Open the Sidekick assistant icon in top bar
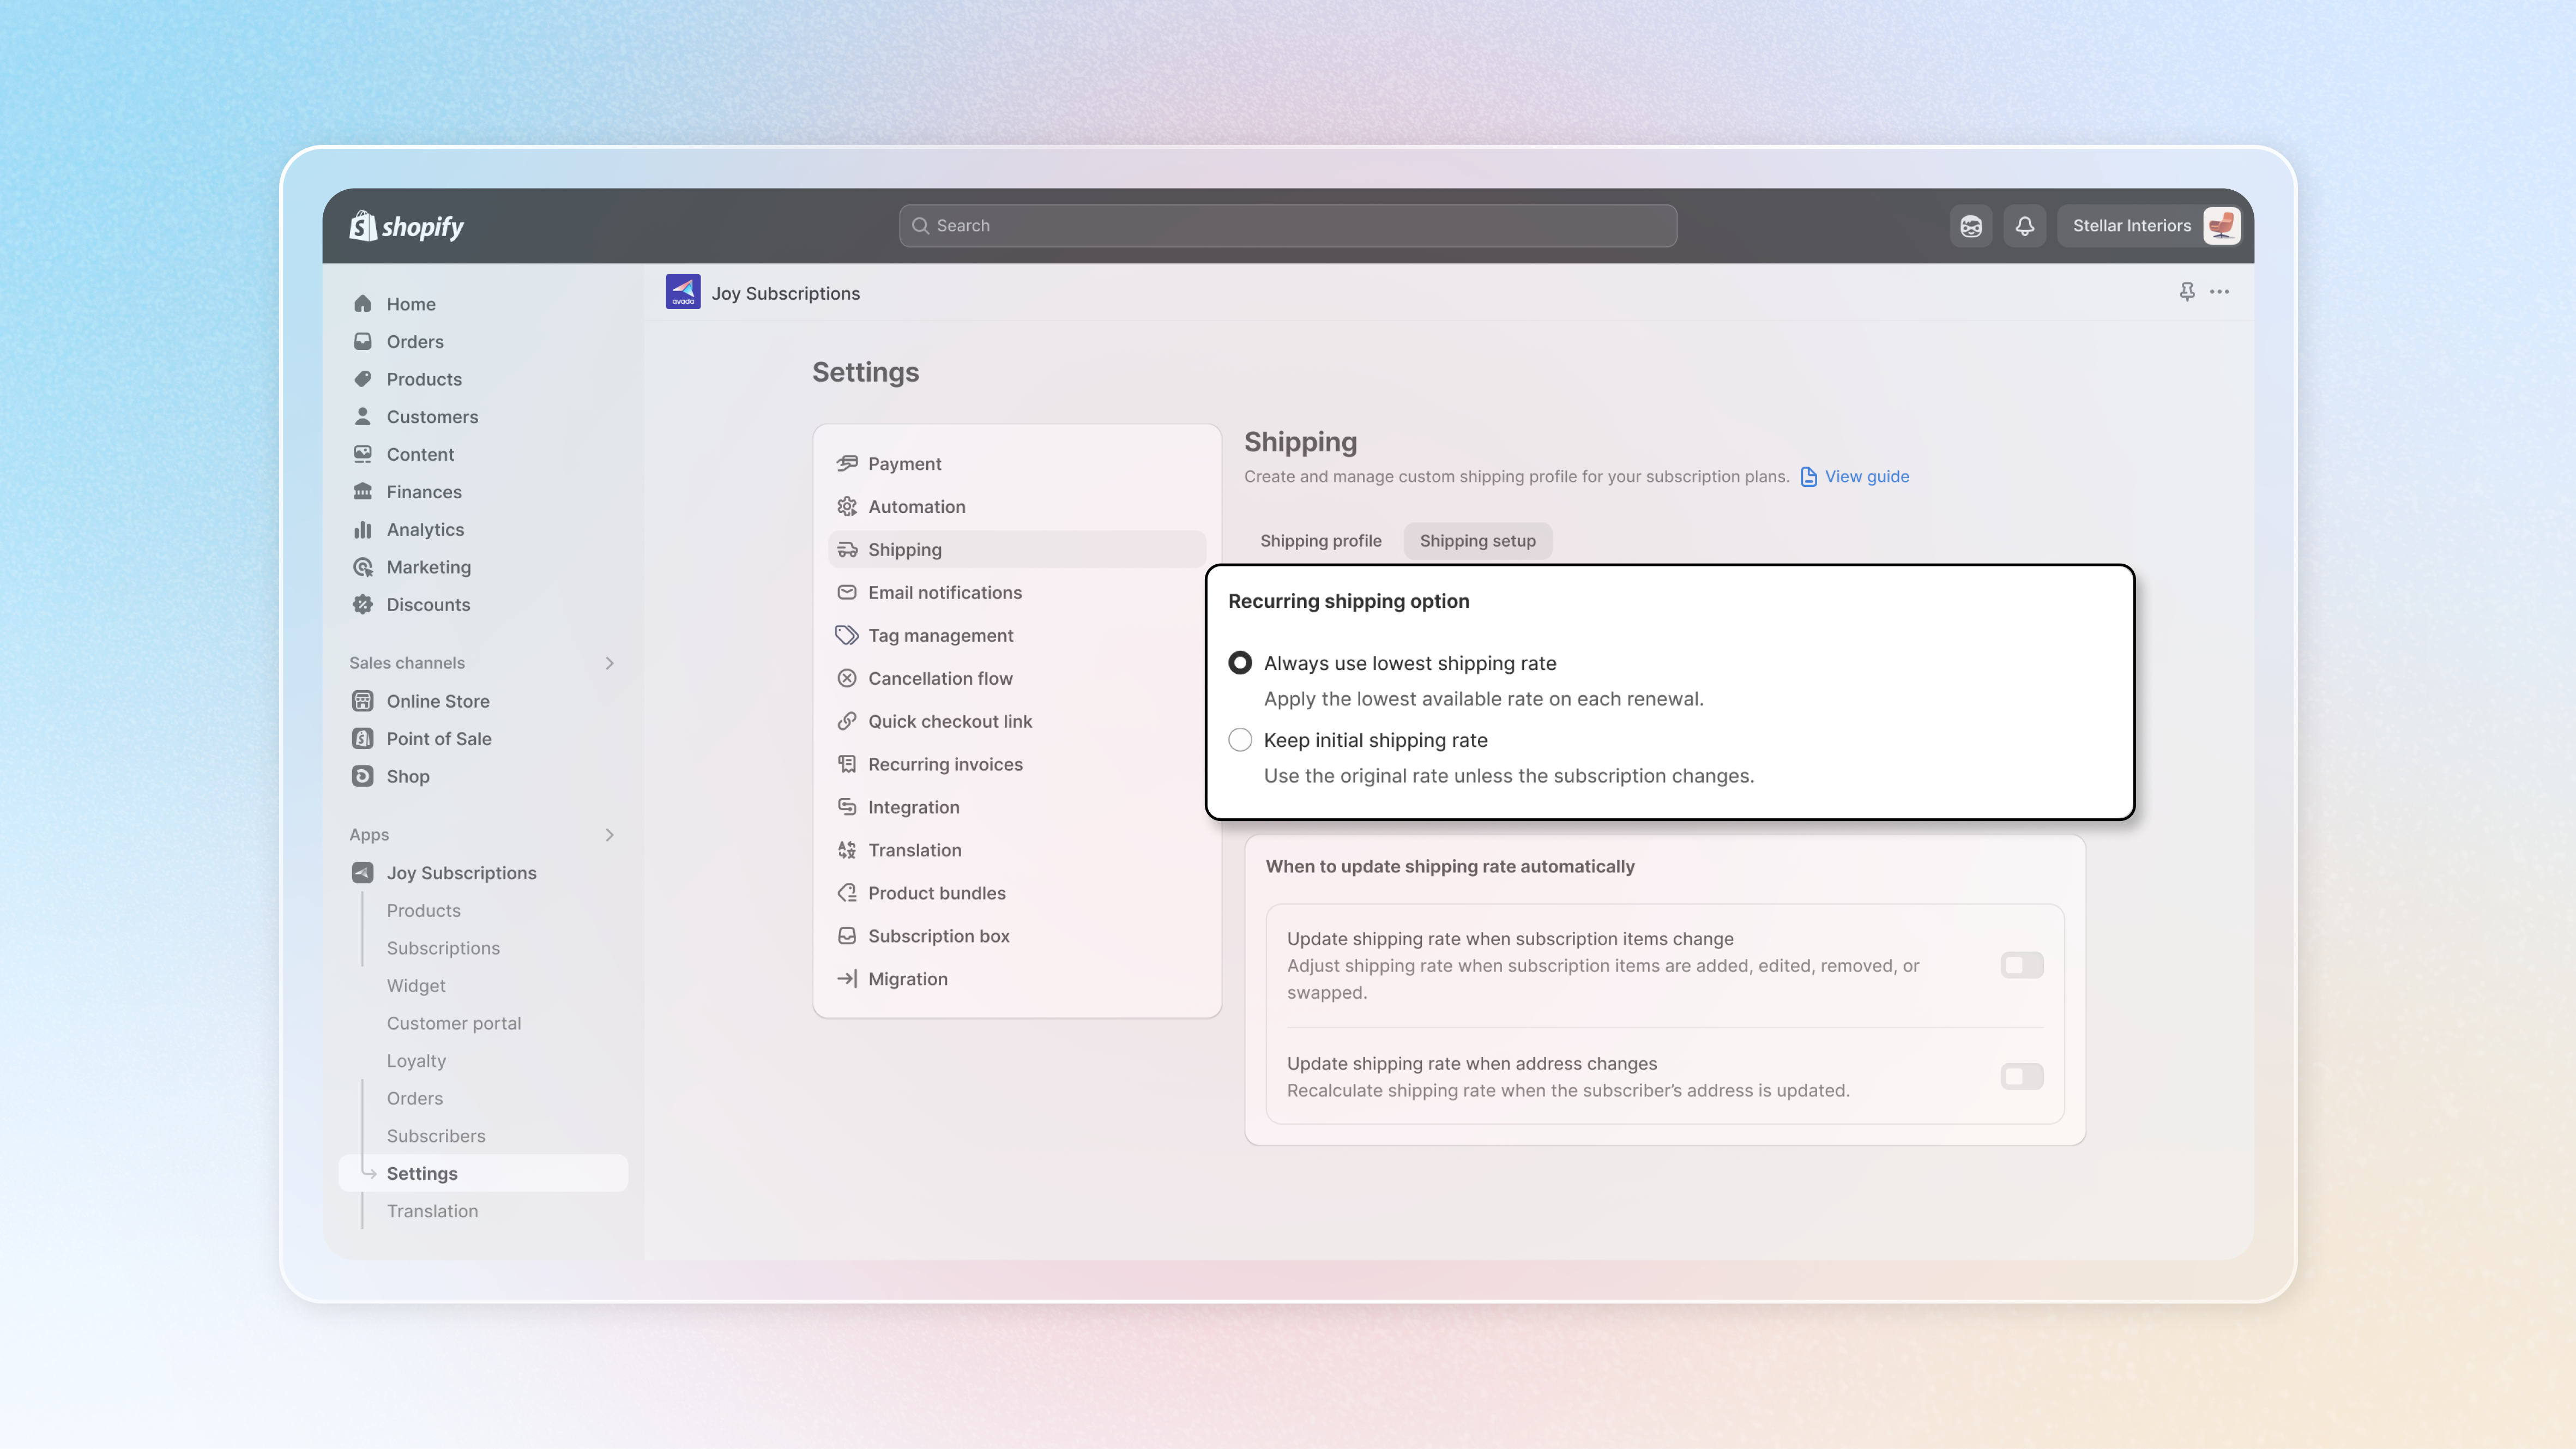Viewport: 2576px width, 1449px height. (1970, 226)
